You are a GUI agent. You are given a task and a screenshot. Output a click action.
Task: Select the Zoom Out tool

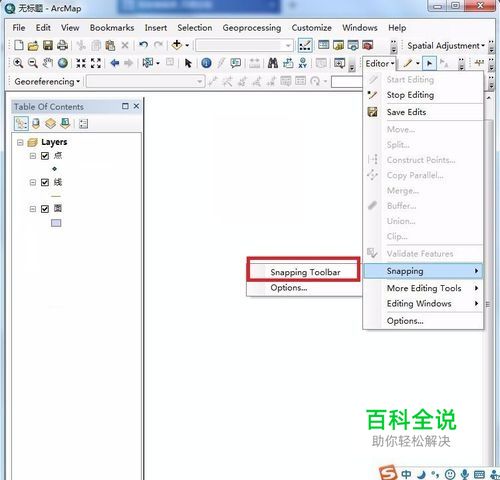pos(33,63)
